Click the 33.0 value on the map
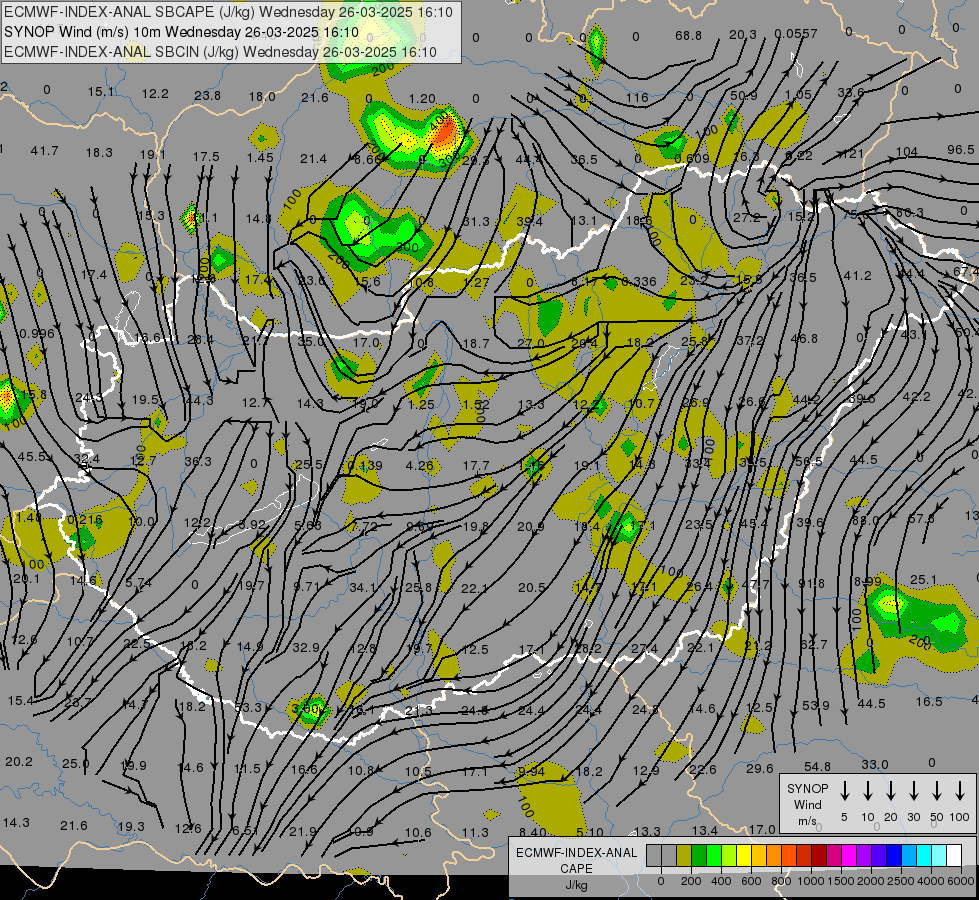The image size is (979, 900). pos(875,764)
